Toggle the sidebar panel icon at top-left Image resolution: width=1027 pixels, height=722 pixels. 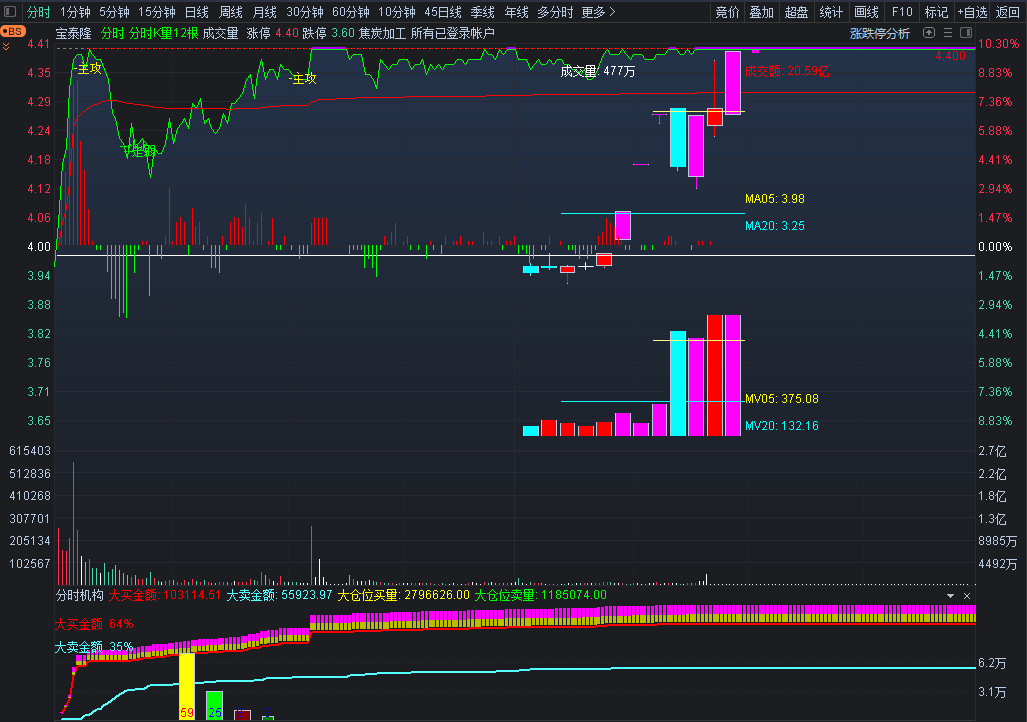click(x=10, y=12)
